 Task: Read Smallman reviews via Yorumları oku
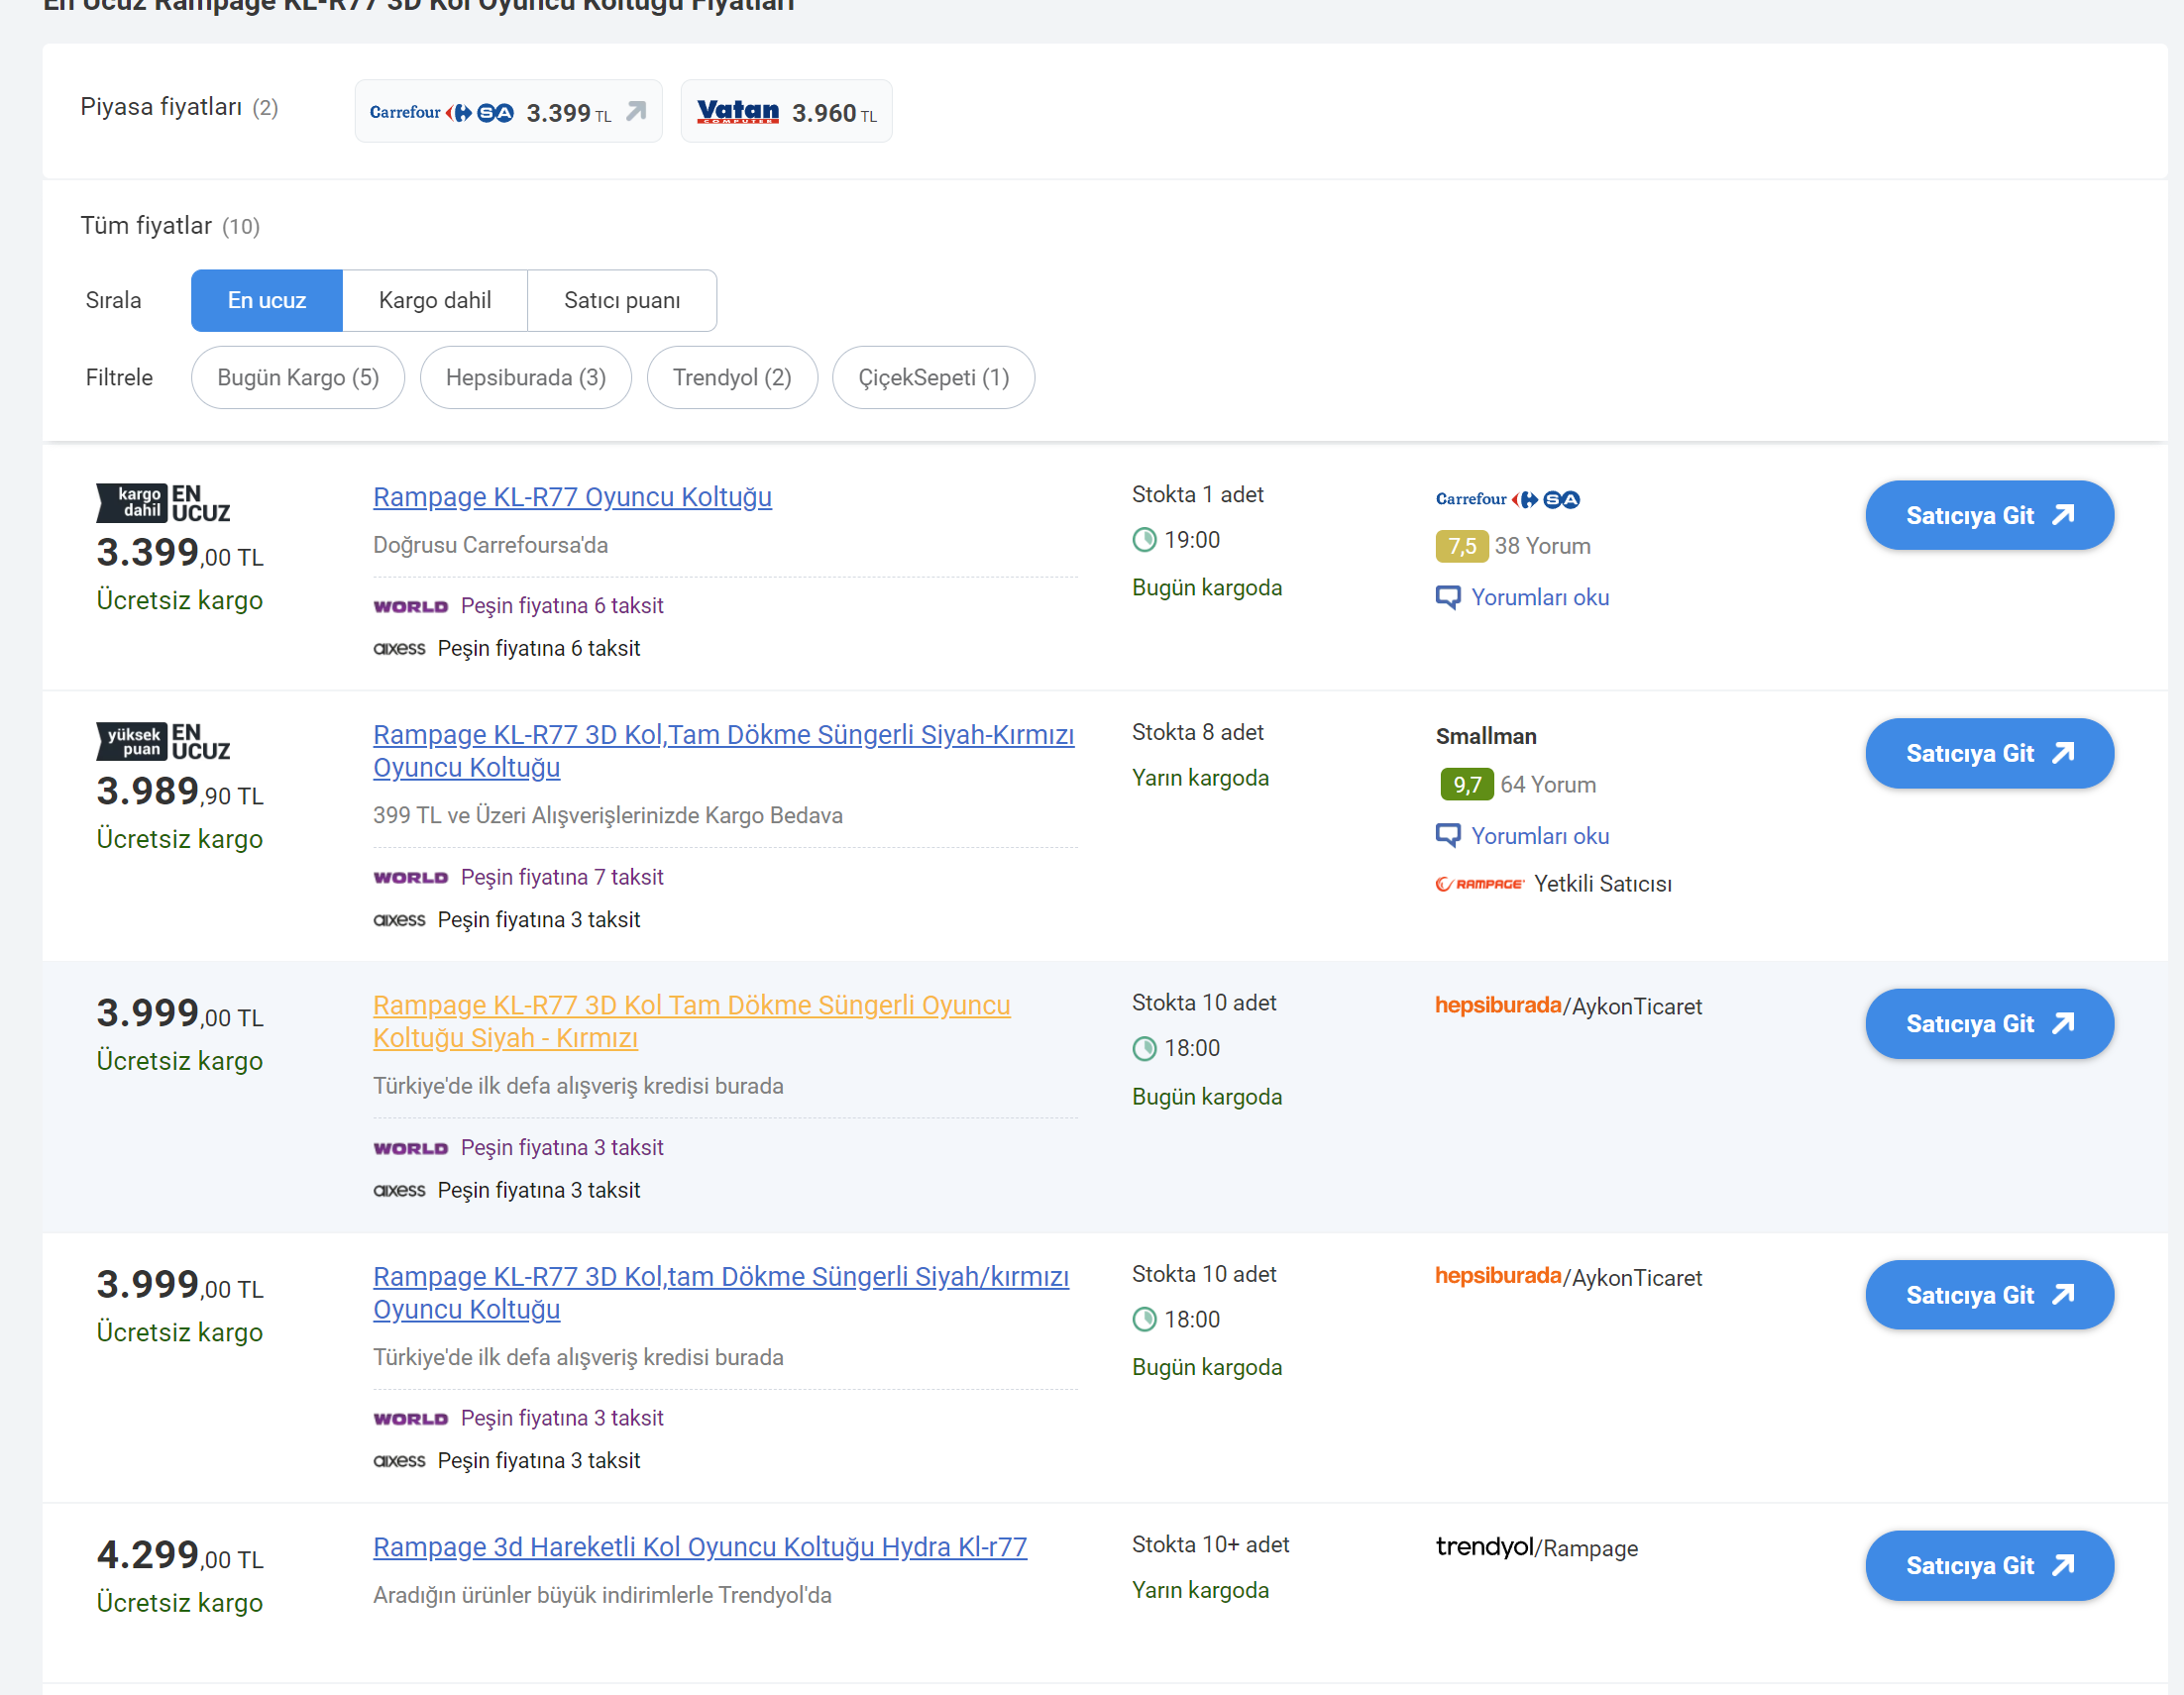tap(1539, 836)
